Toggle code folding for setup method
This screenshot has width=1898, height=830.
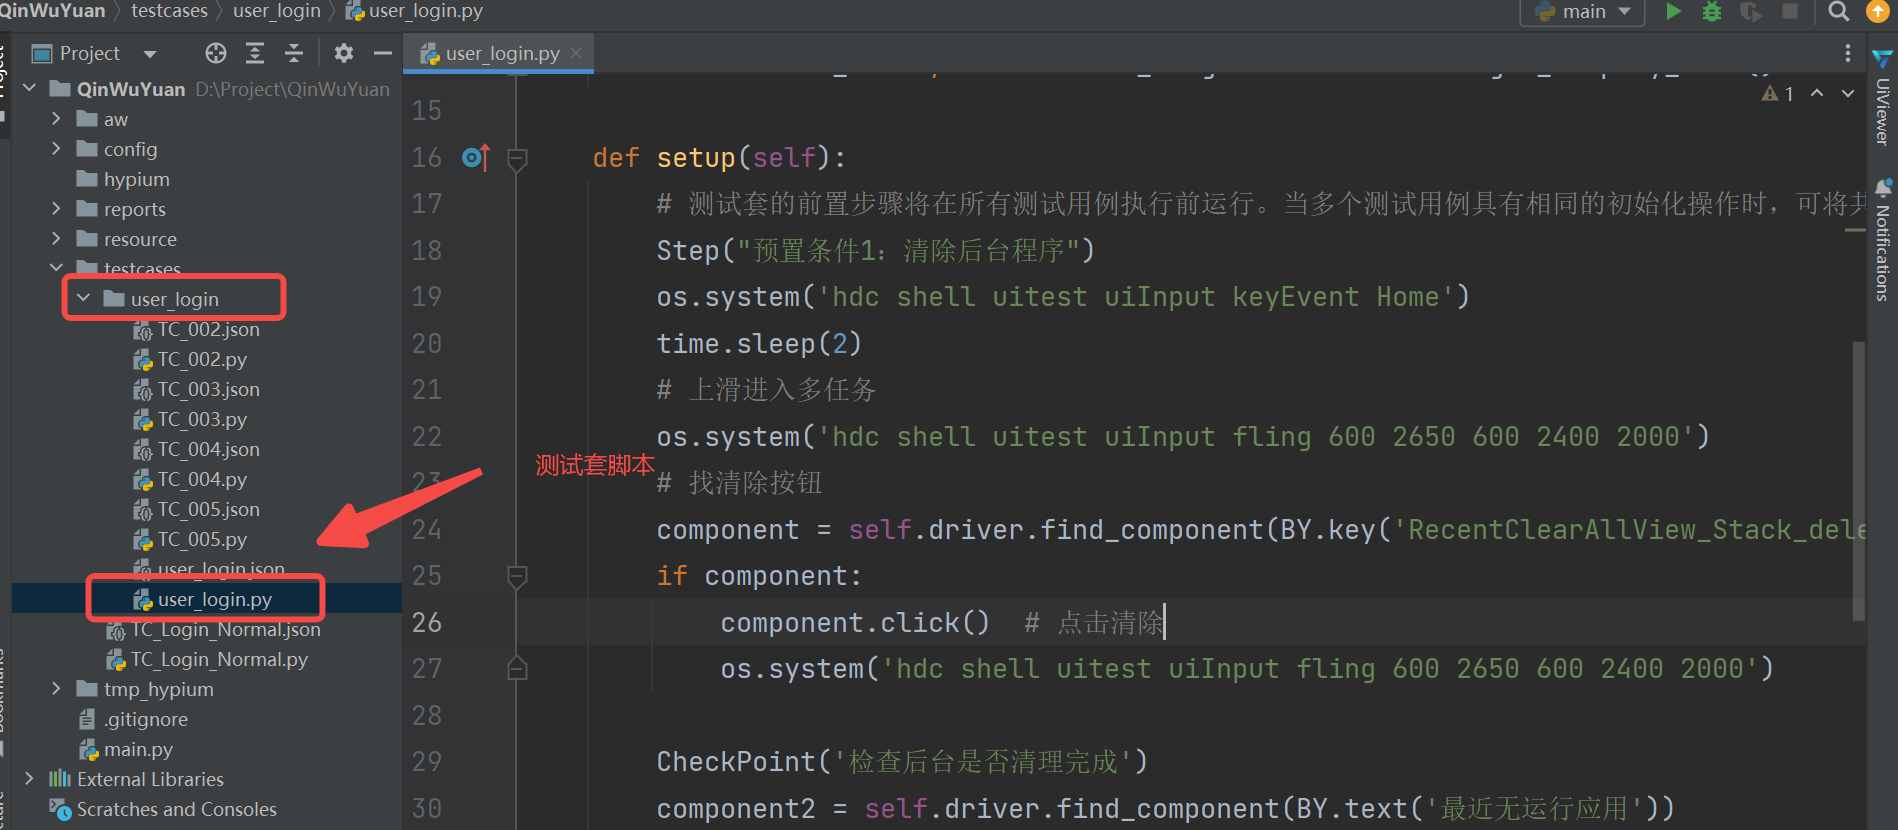pyautogui.click(x=517, y=158)
